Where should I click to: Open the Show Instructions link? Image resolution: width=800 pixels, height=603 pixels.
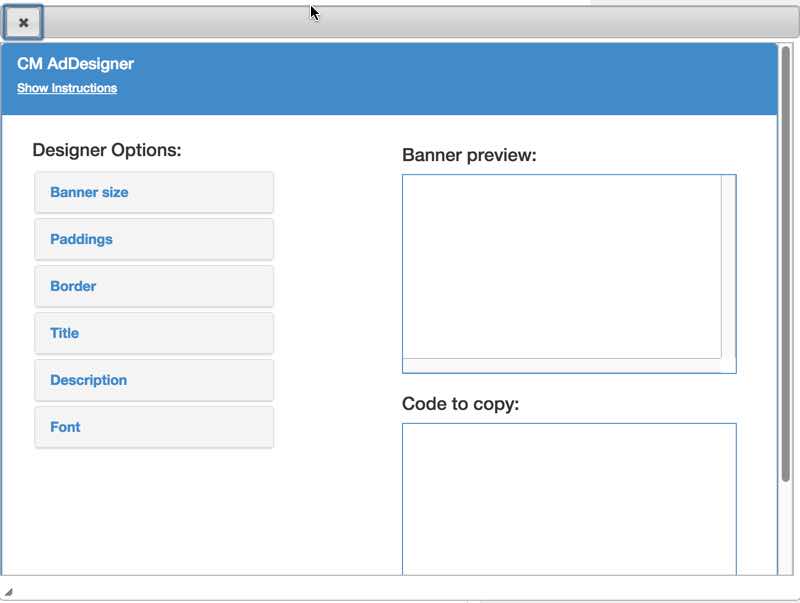pos(67,88)
